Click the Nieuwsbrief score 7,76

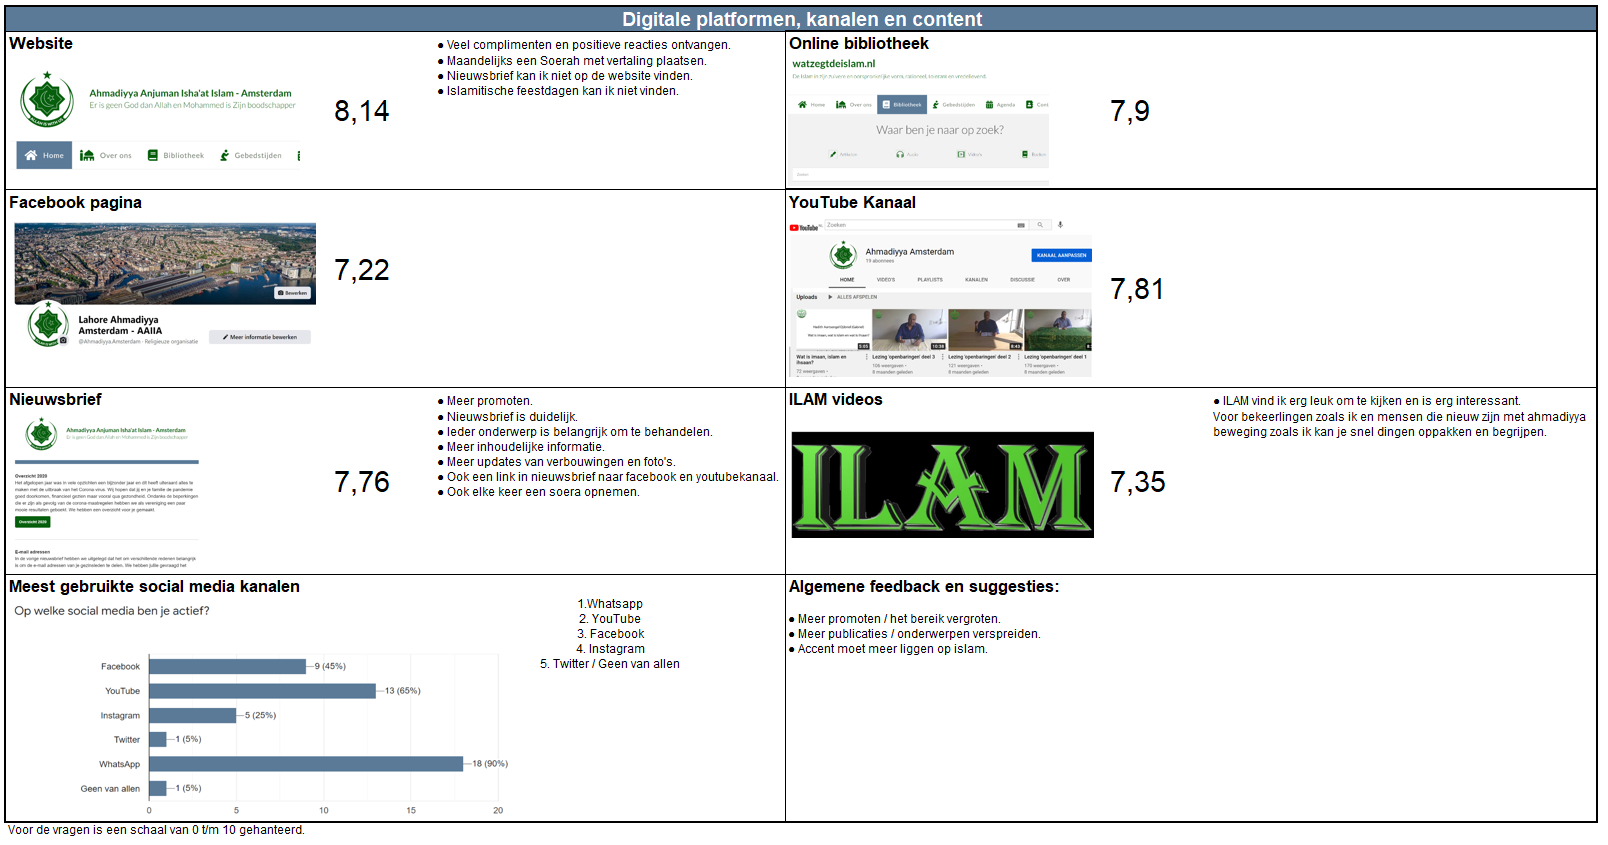362,482
